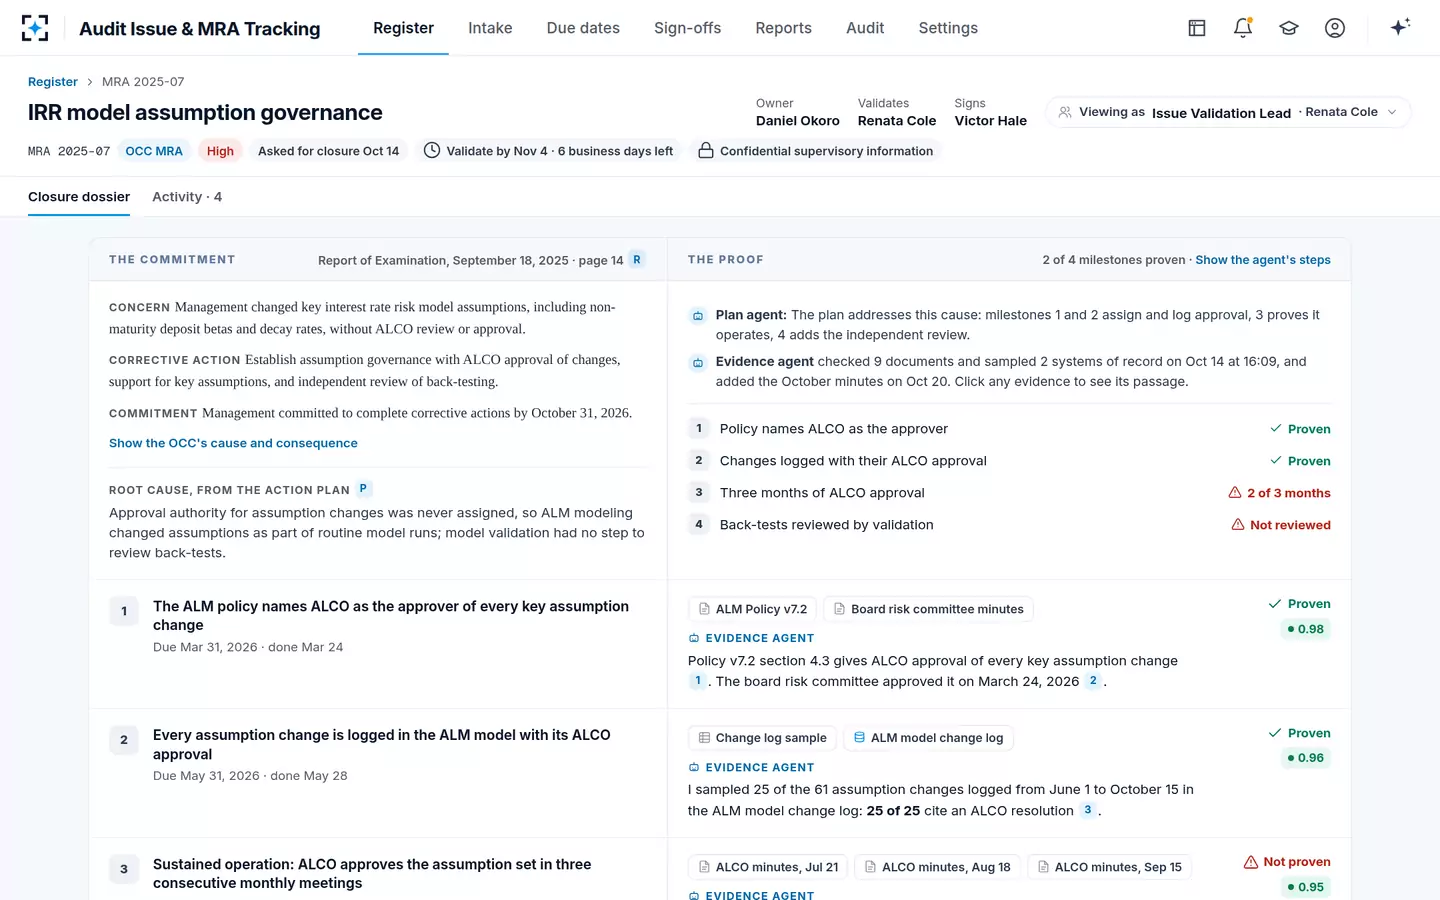This screenshot has width=1440, height=900.
Task: Launch the sparkle AI assistant icon
Action: pos(1400,27)
